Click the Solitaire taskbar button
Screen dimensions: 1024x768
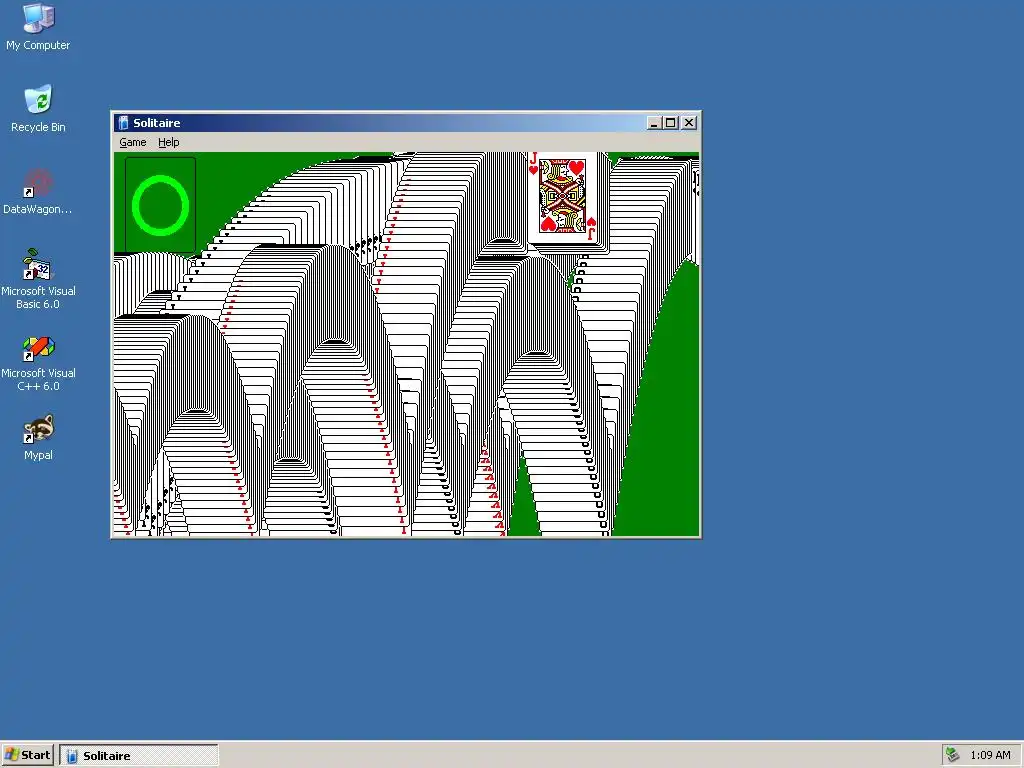[x=139, y=756]
